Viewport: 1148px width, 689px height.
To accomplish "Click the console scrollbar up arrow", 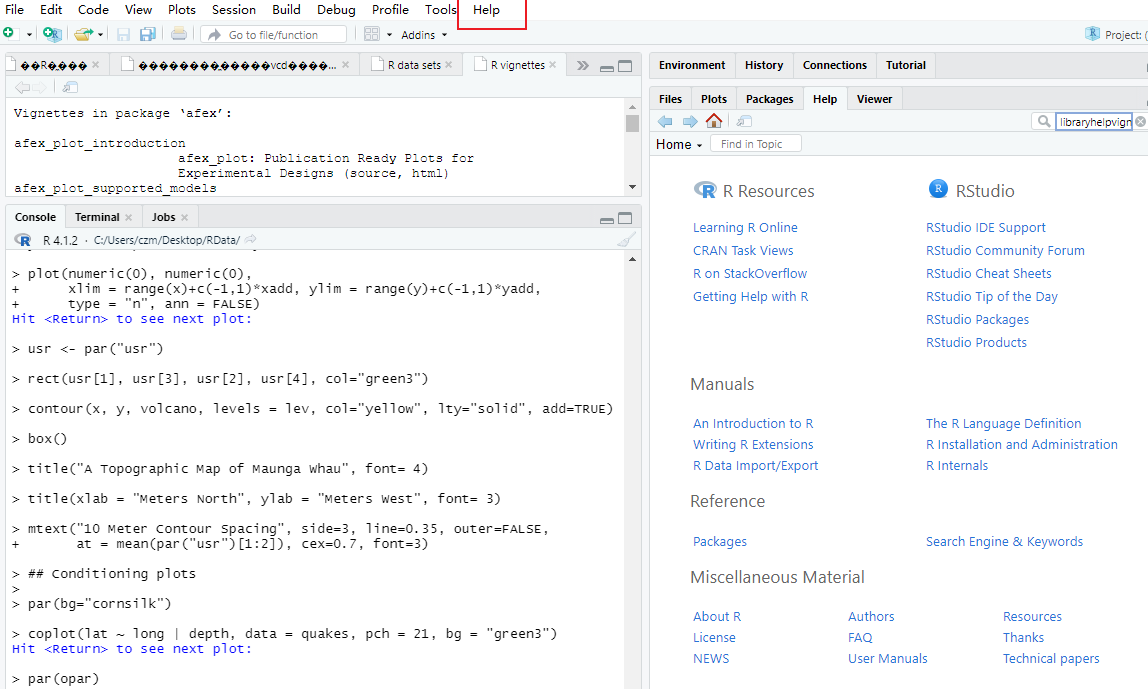I will tap(633, 259).
